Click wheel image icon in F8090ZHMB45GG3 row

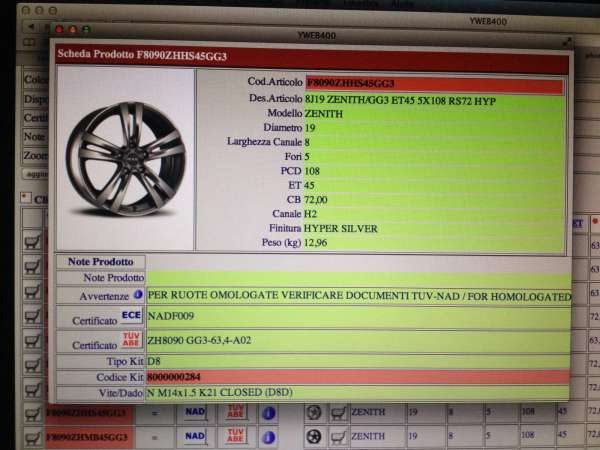point(314,437)
